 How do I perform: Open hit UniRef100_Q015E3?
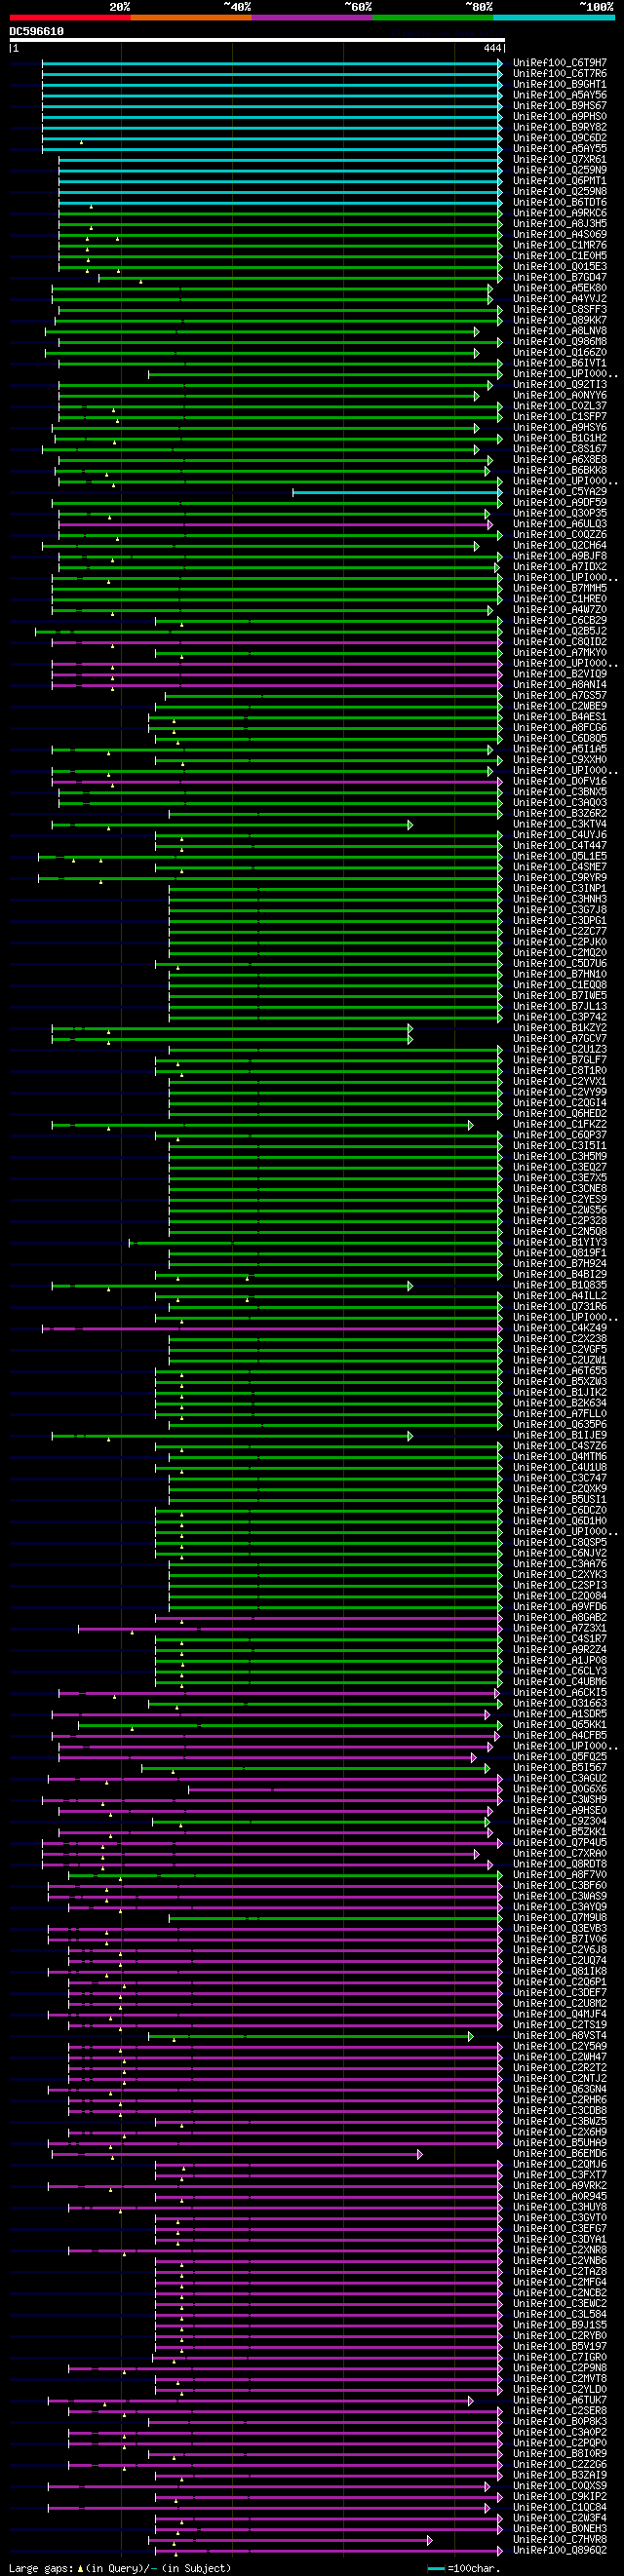click(x=559, y=267)
